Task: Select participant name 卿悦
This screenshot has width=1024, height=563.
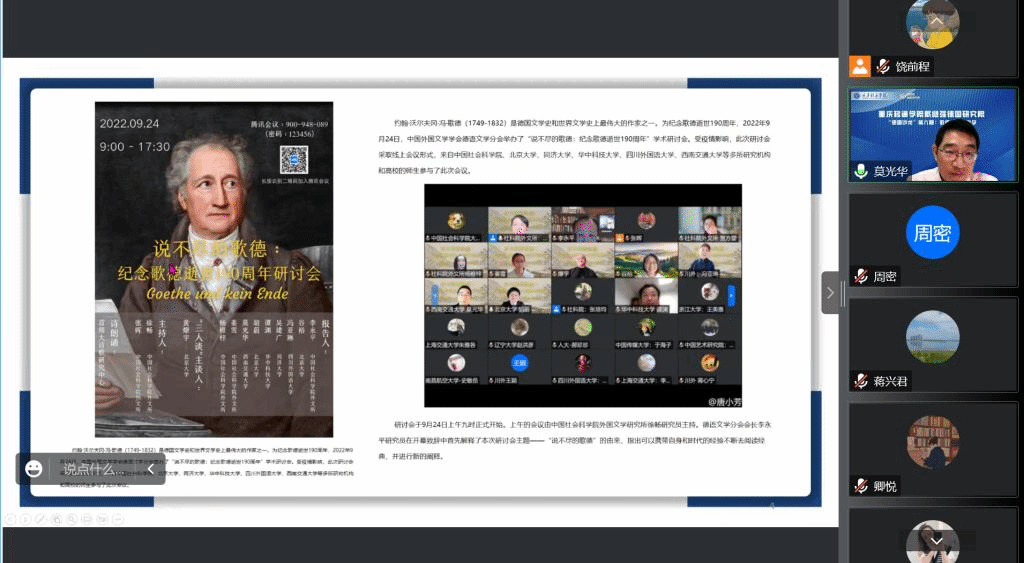Action: click(885, 486)
